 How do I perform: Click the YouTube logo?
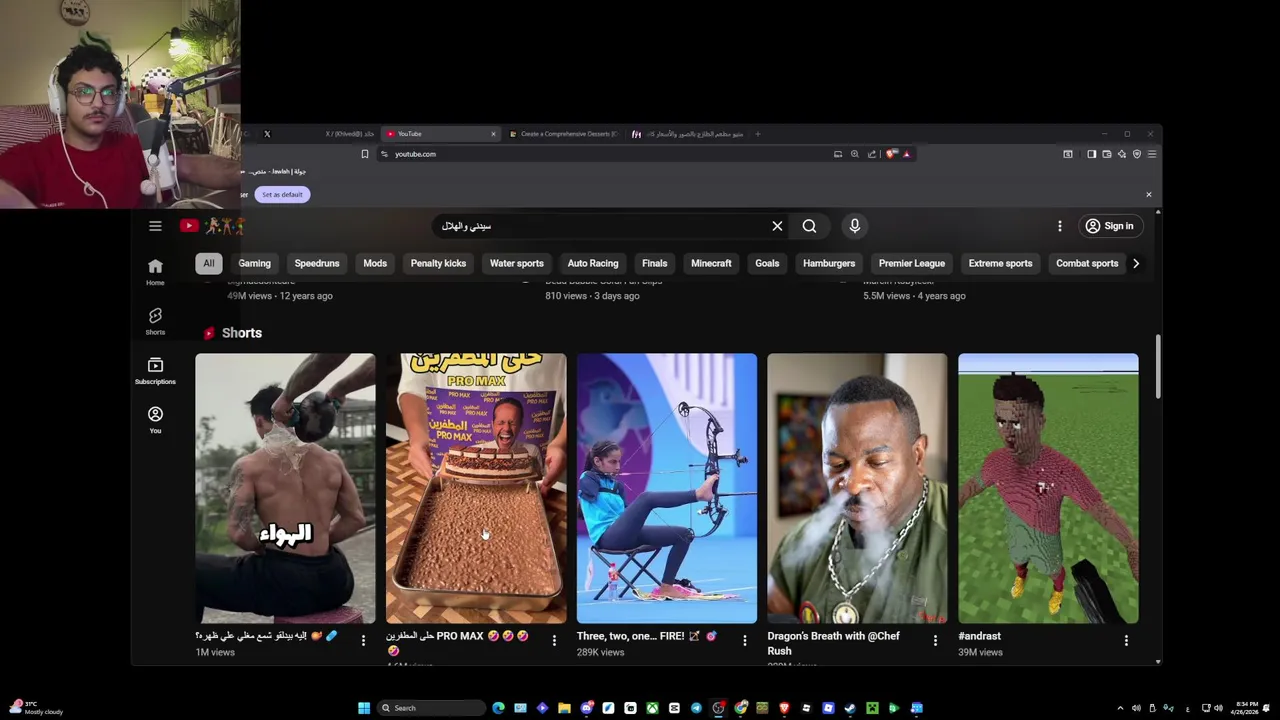(x=211, y=226)
